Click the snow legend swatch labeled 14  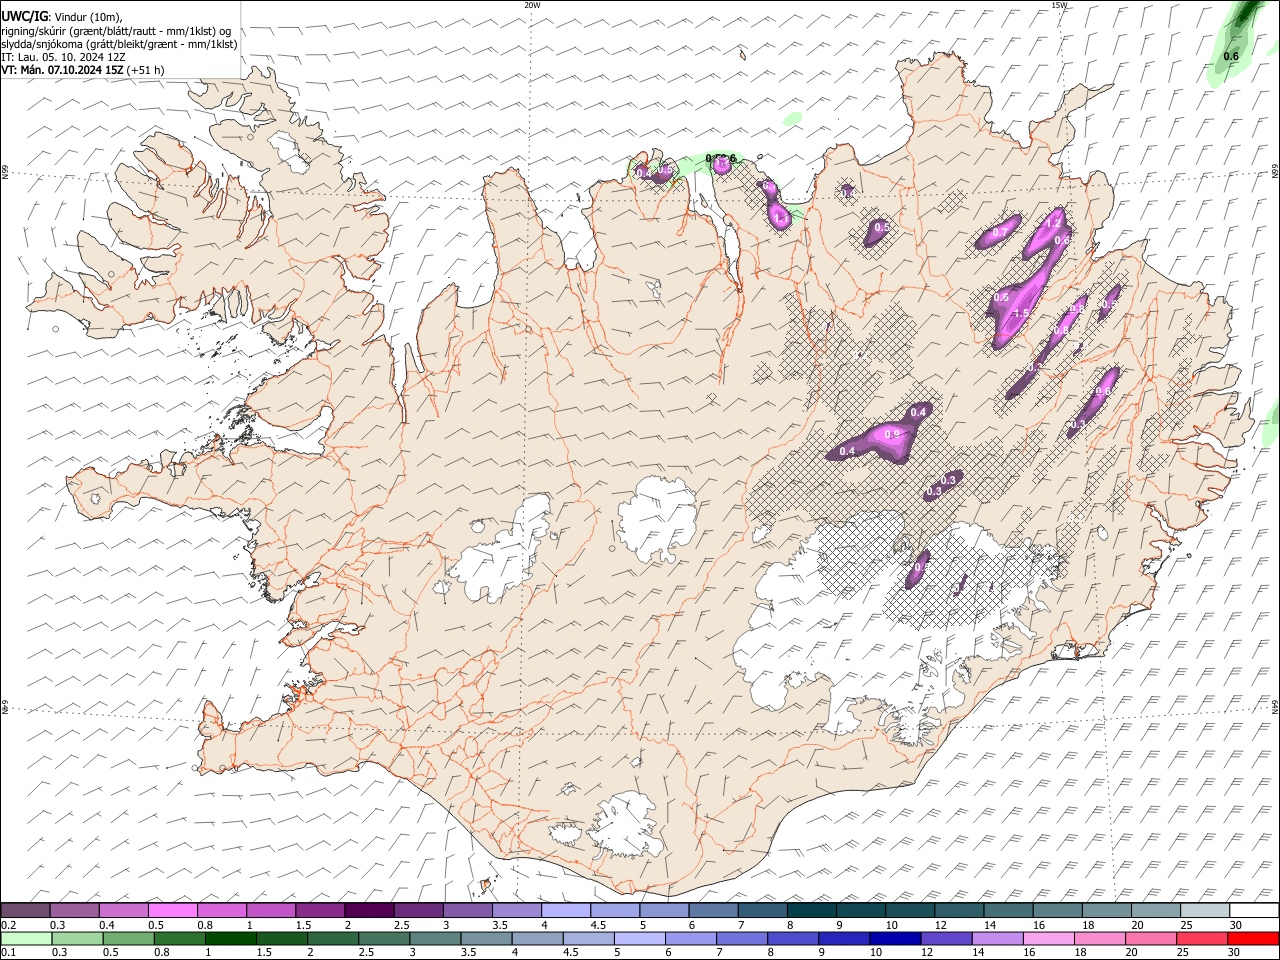pos(1008,910)
